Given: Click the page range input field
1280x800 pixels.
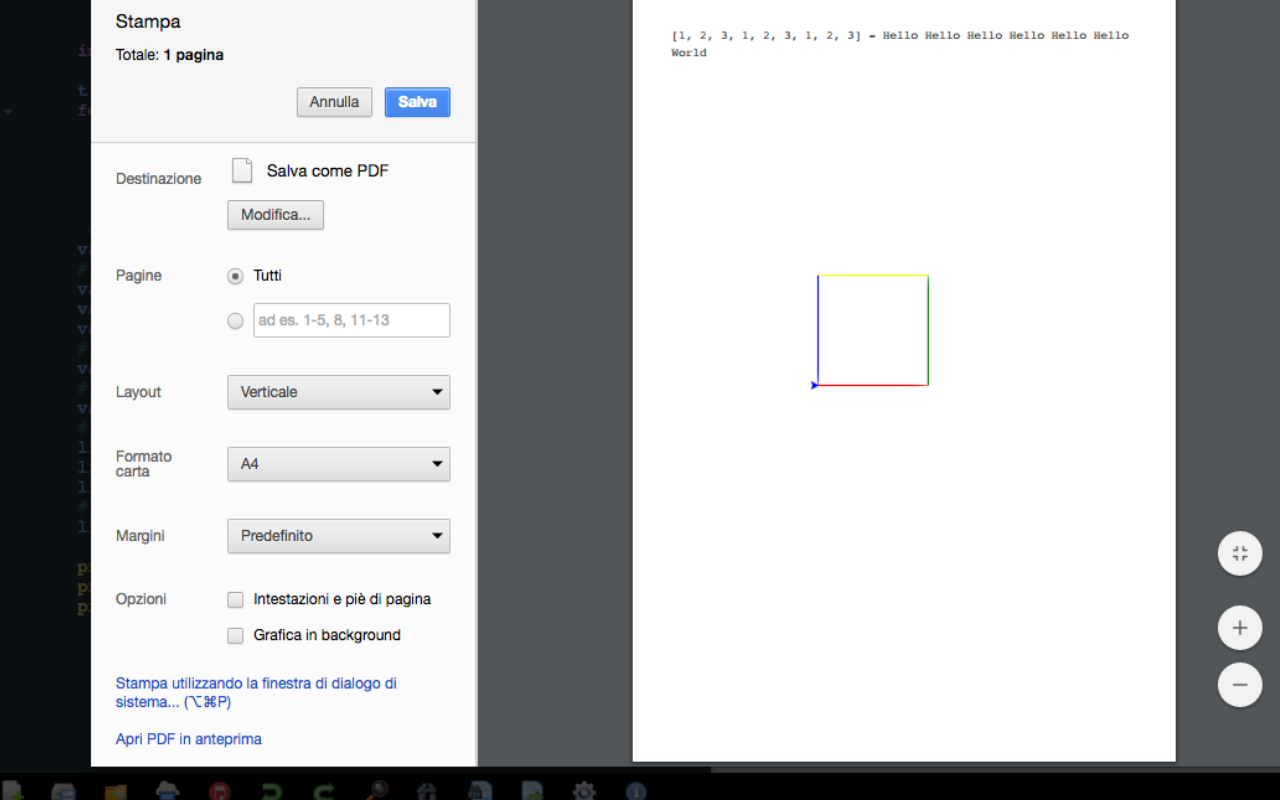Looking at the screenshot, I should click(x=352, y=320).
